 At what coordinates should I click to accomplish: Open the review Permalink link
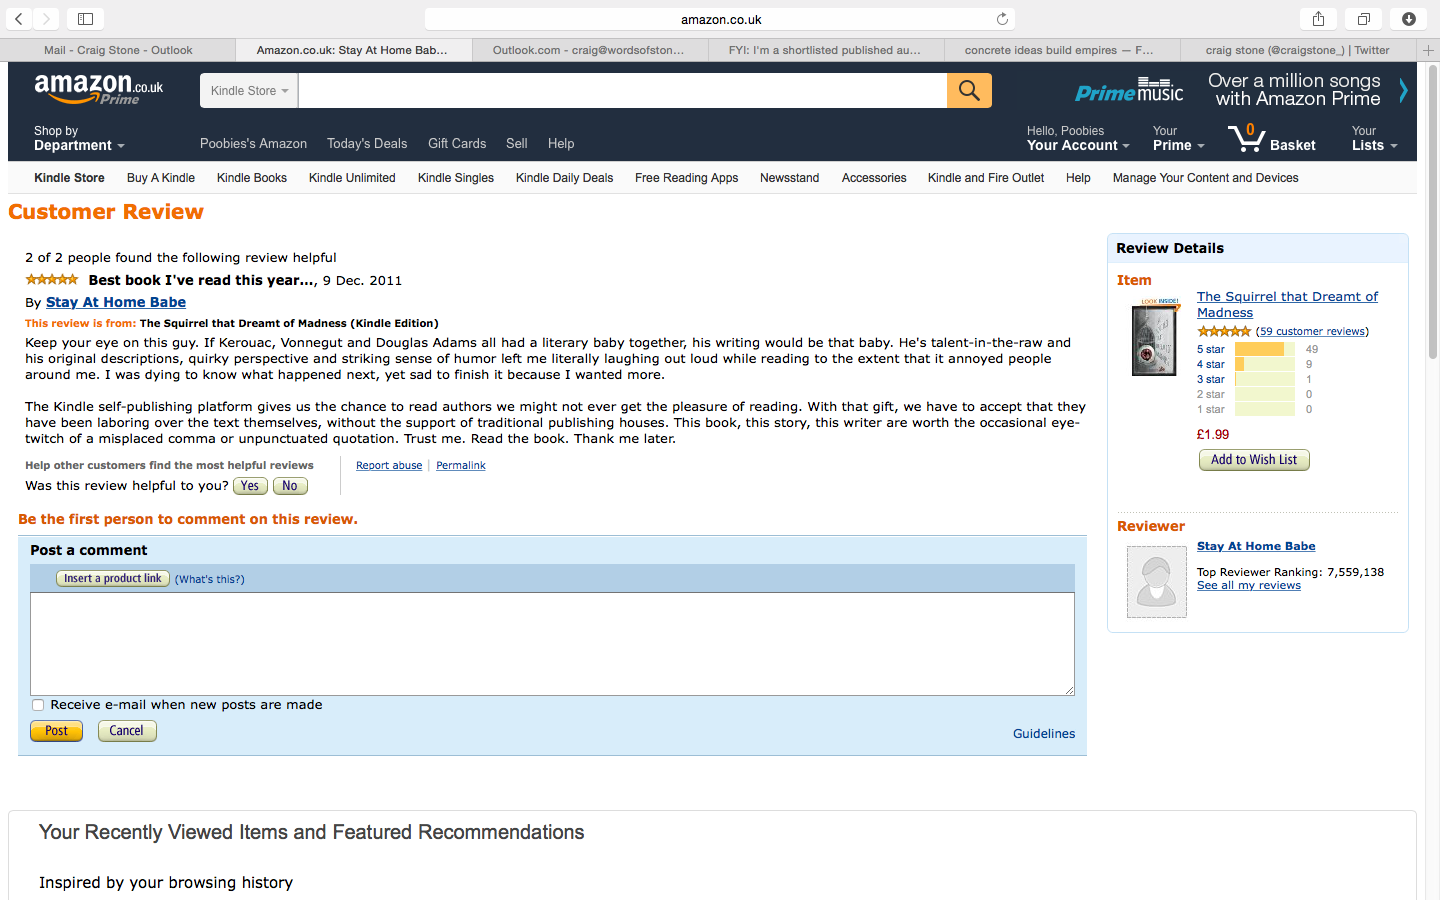point(461,466)
